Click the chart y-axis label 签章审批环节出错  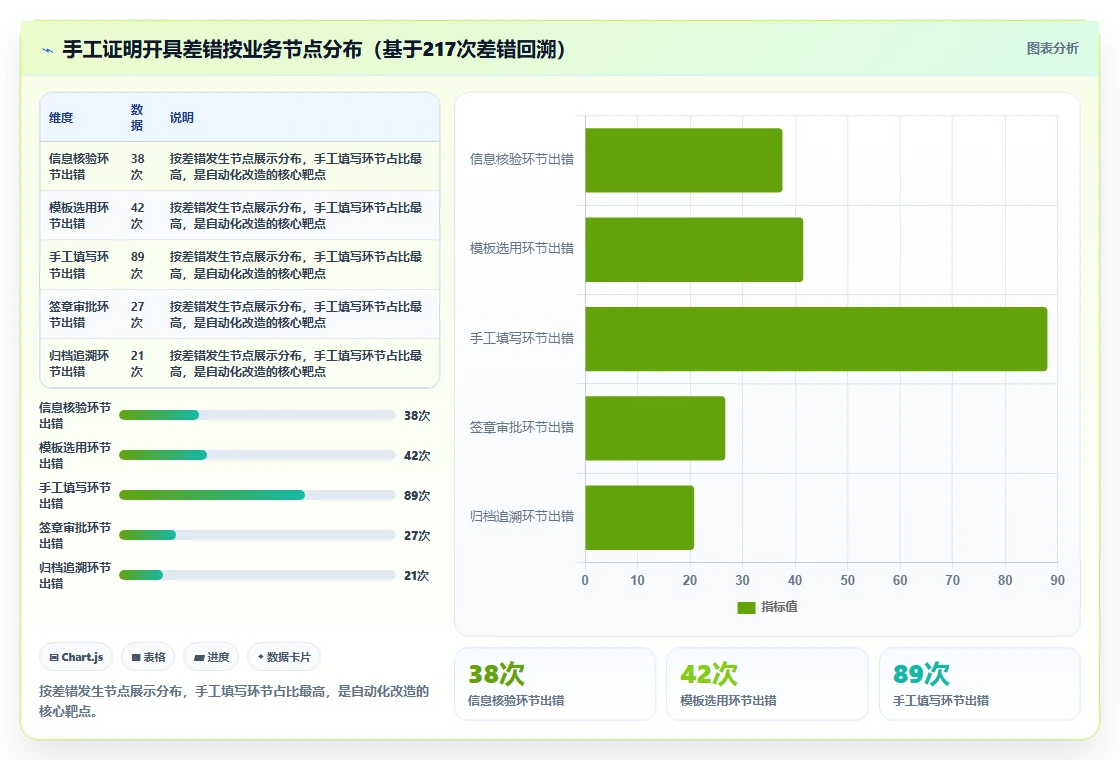(x=521, y=428)
